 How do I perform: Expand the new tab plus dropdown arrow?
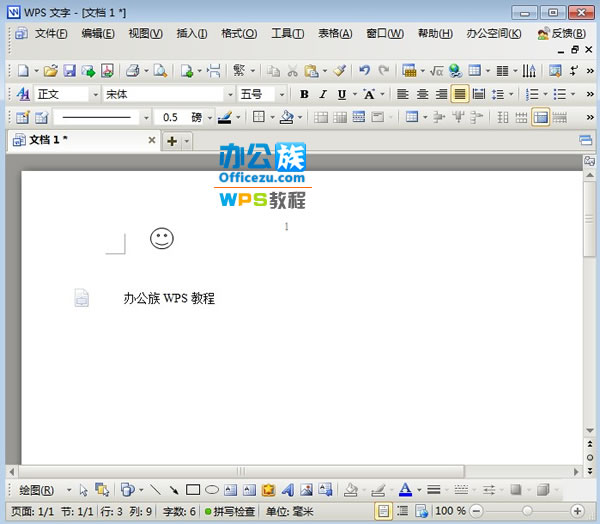tap(187, 141)
